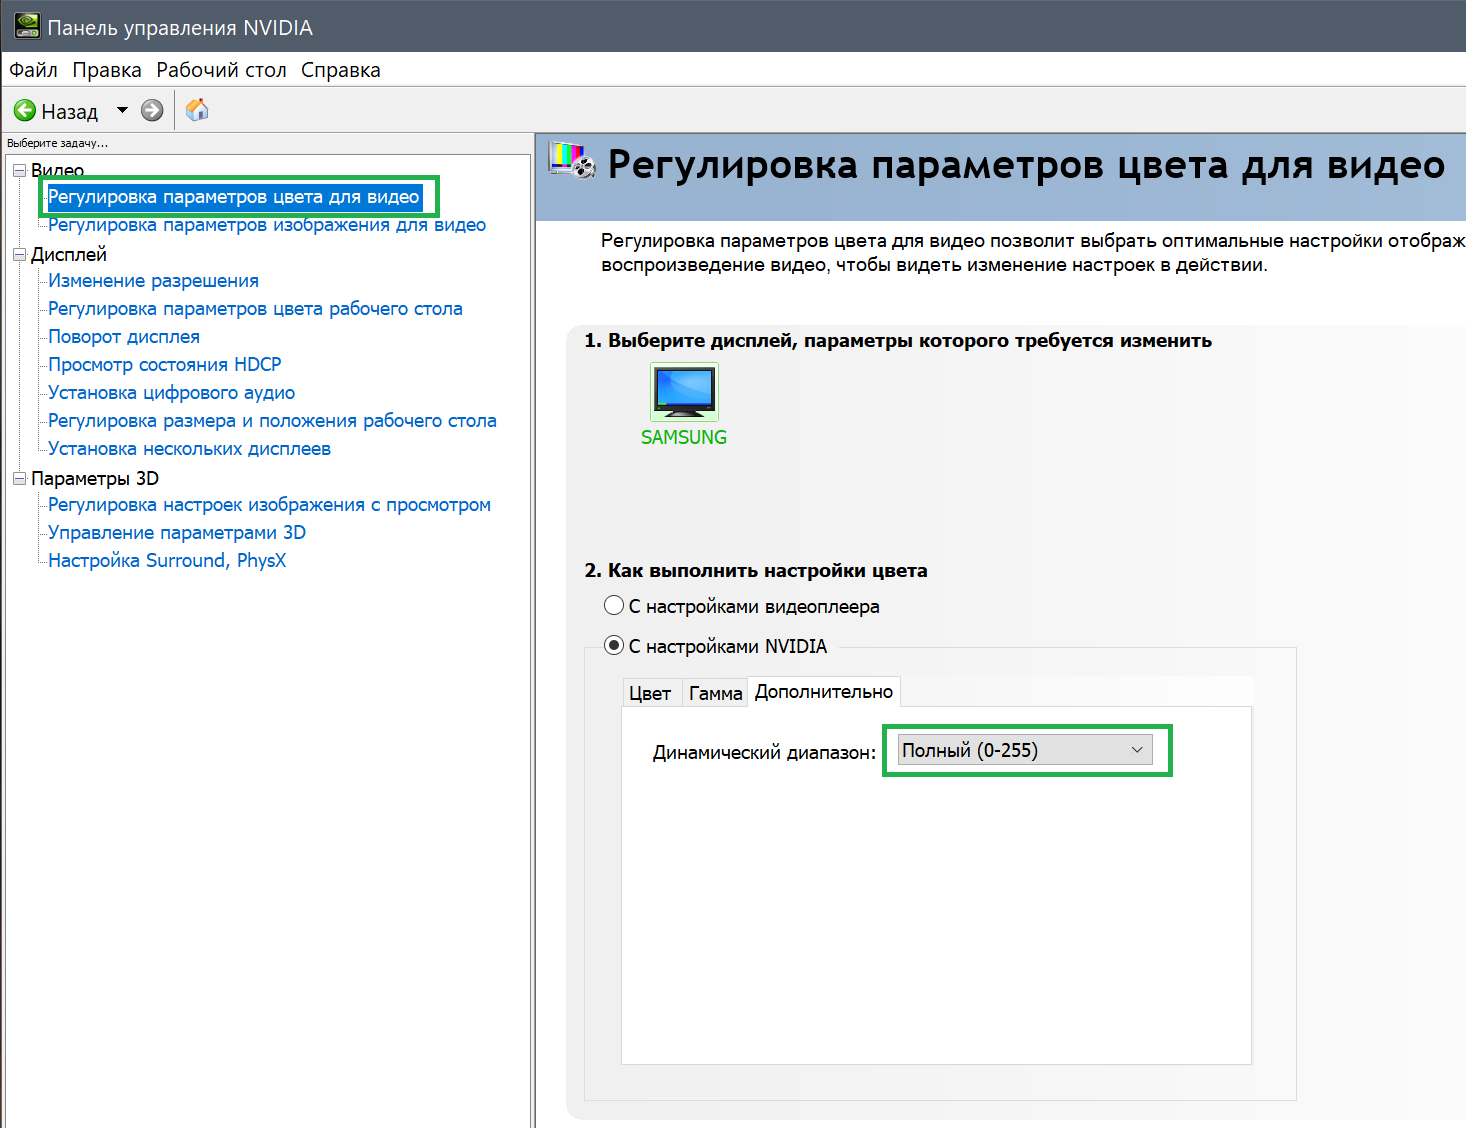Choose the 'С настройками видеоплеера' radio button
This screenshot has width=1466, height=1128.
(614, 606)
